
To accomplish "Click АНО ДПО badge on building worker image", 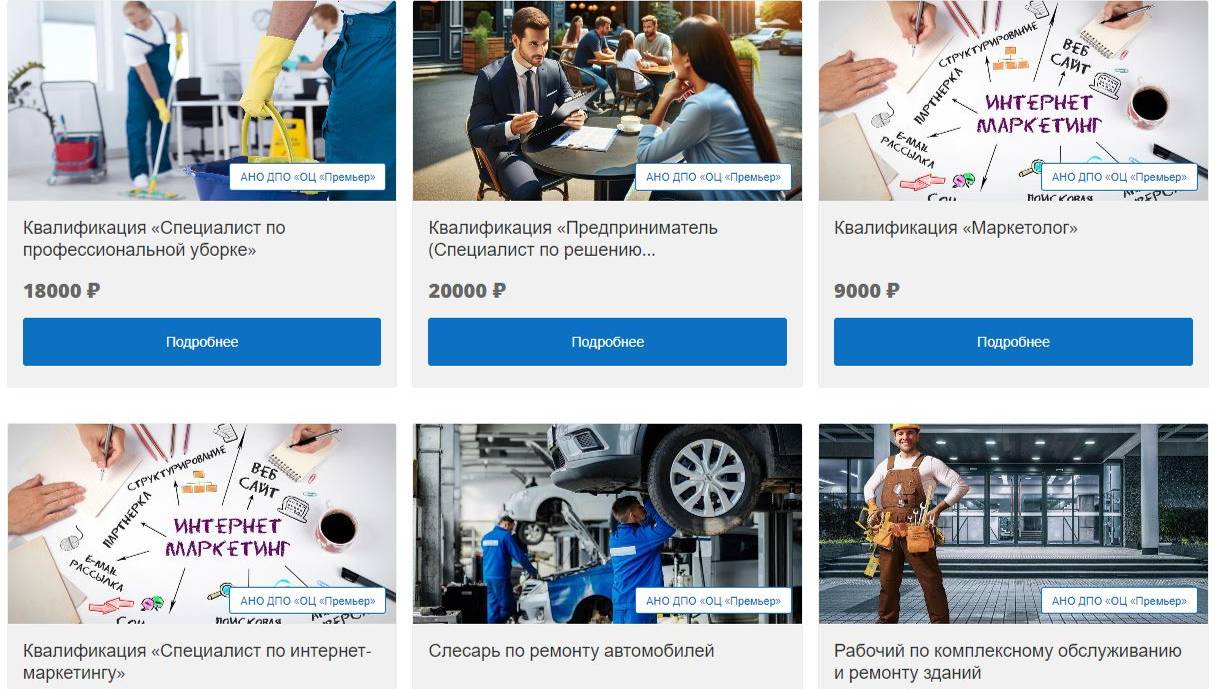I will click(1119, 601).
